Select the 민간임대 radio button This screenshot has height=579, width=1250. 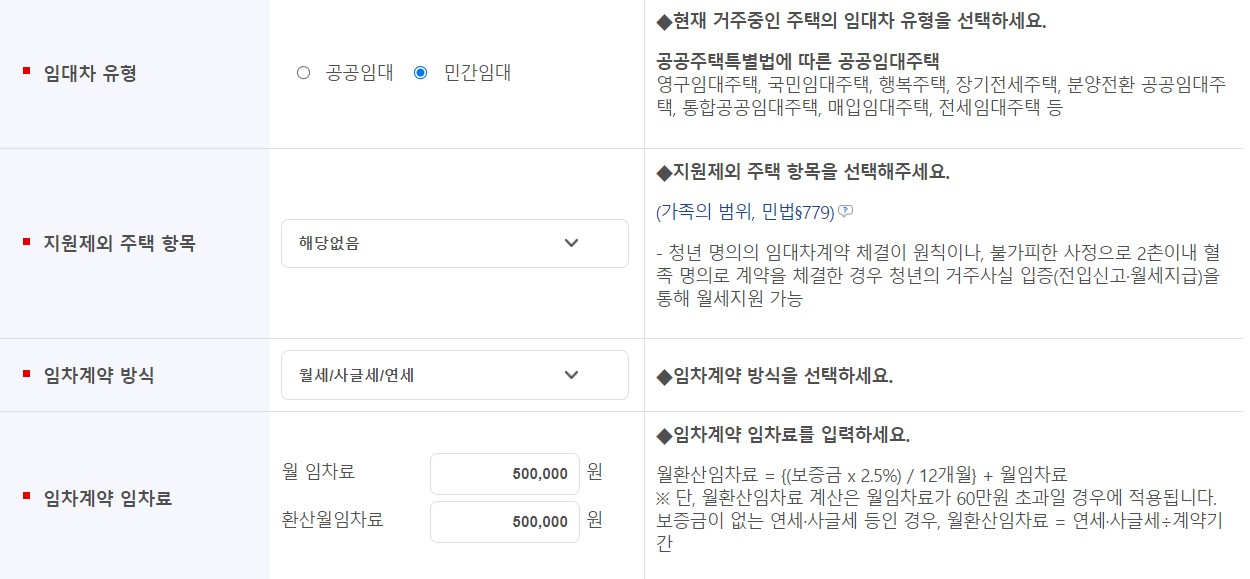[422, 72]
